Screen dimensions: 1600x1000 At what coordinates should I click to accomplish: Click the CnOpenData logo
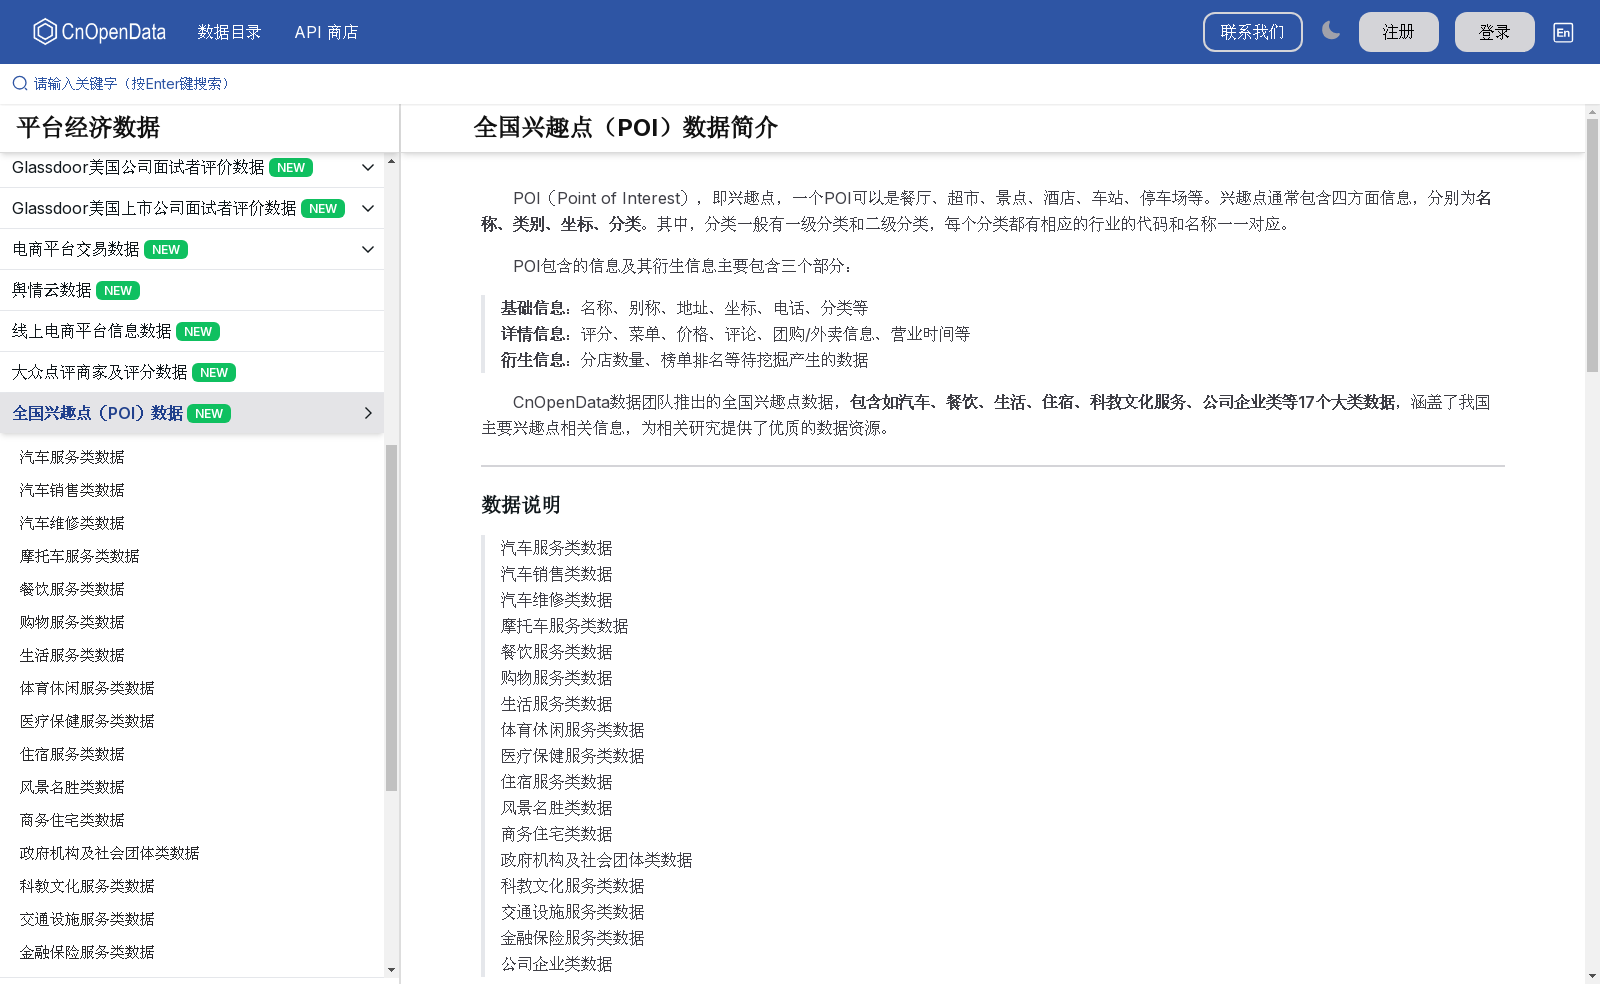99,32
